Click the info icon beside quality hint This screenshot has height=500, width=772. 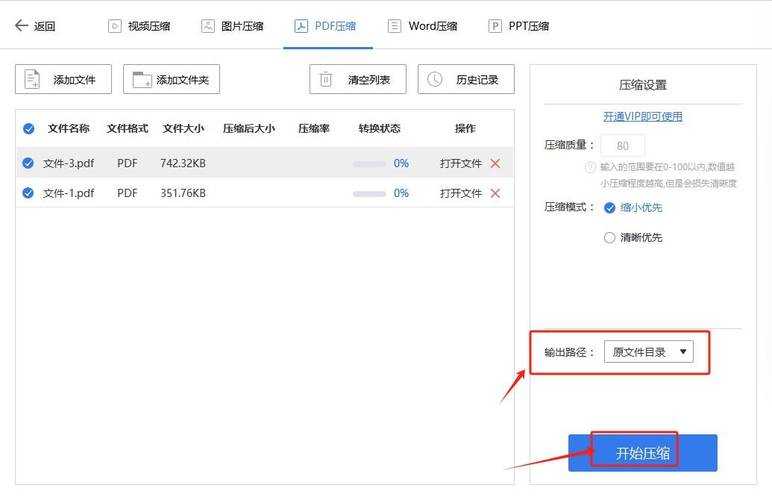coord(590,167)
